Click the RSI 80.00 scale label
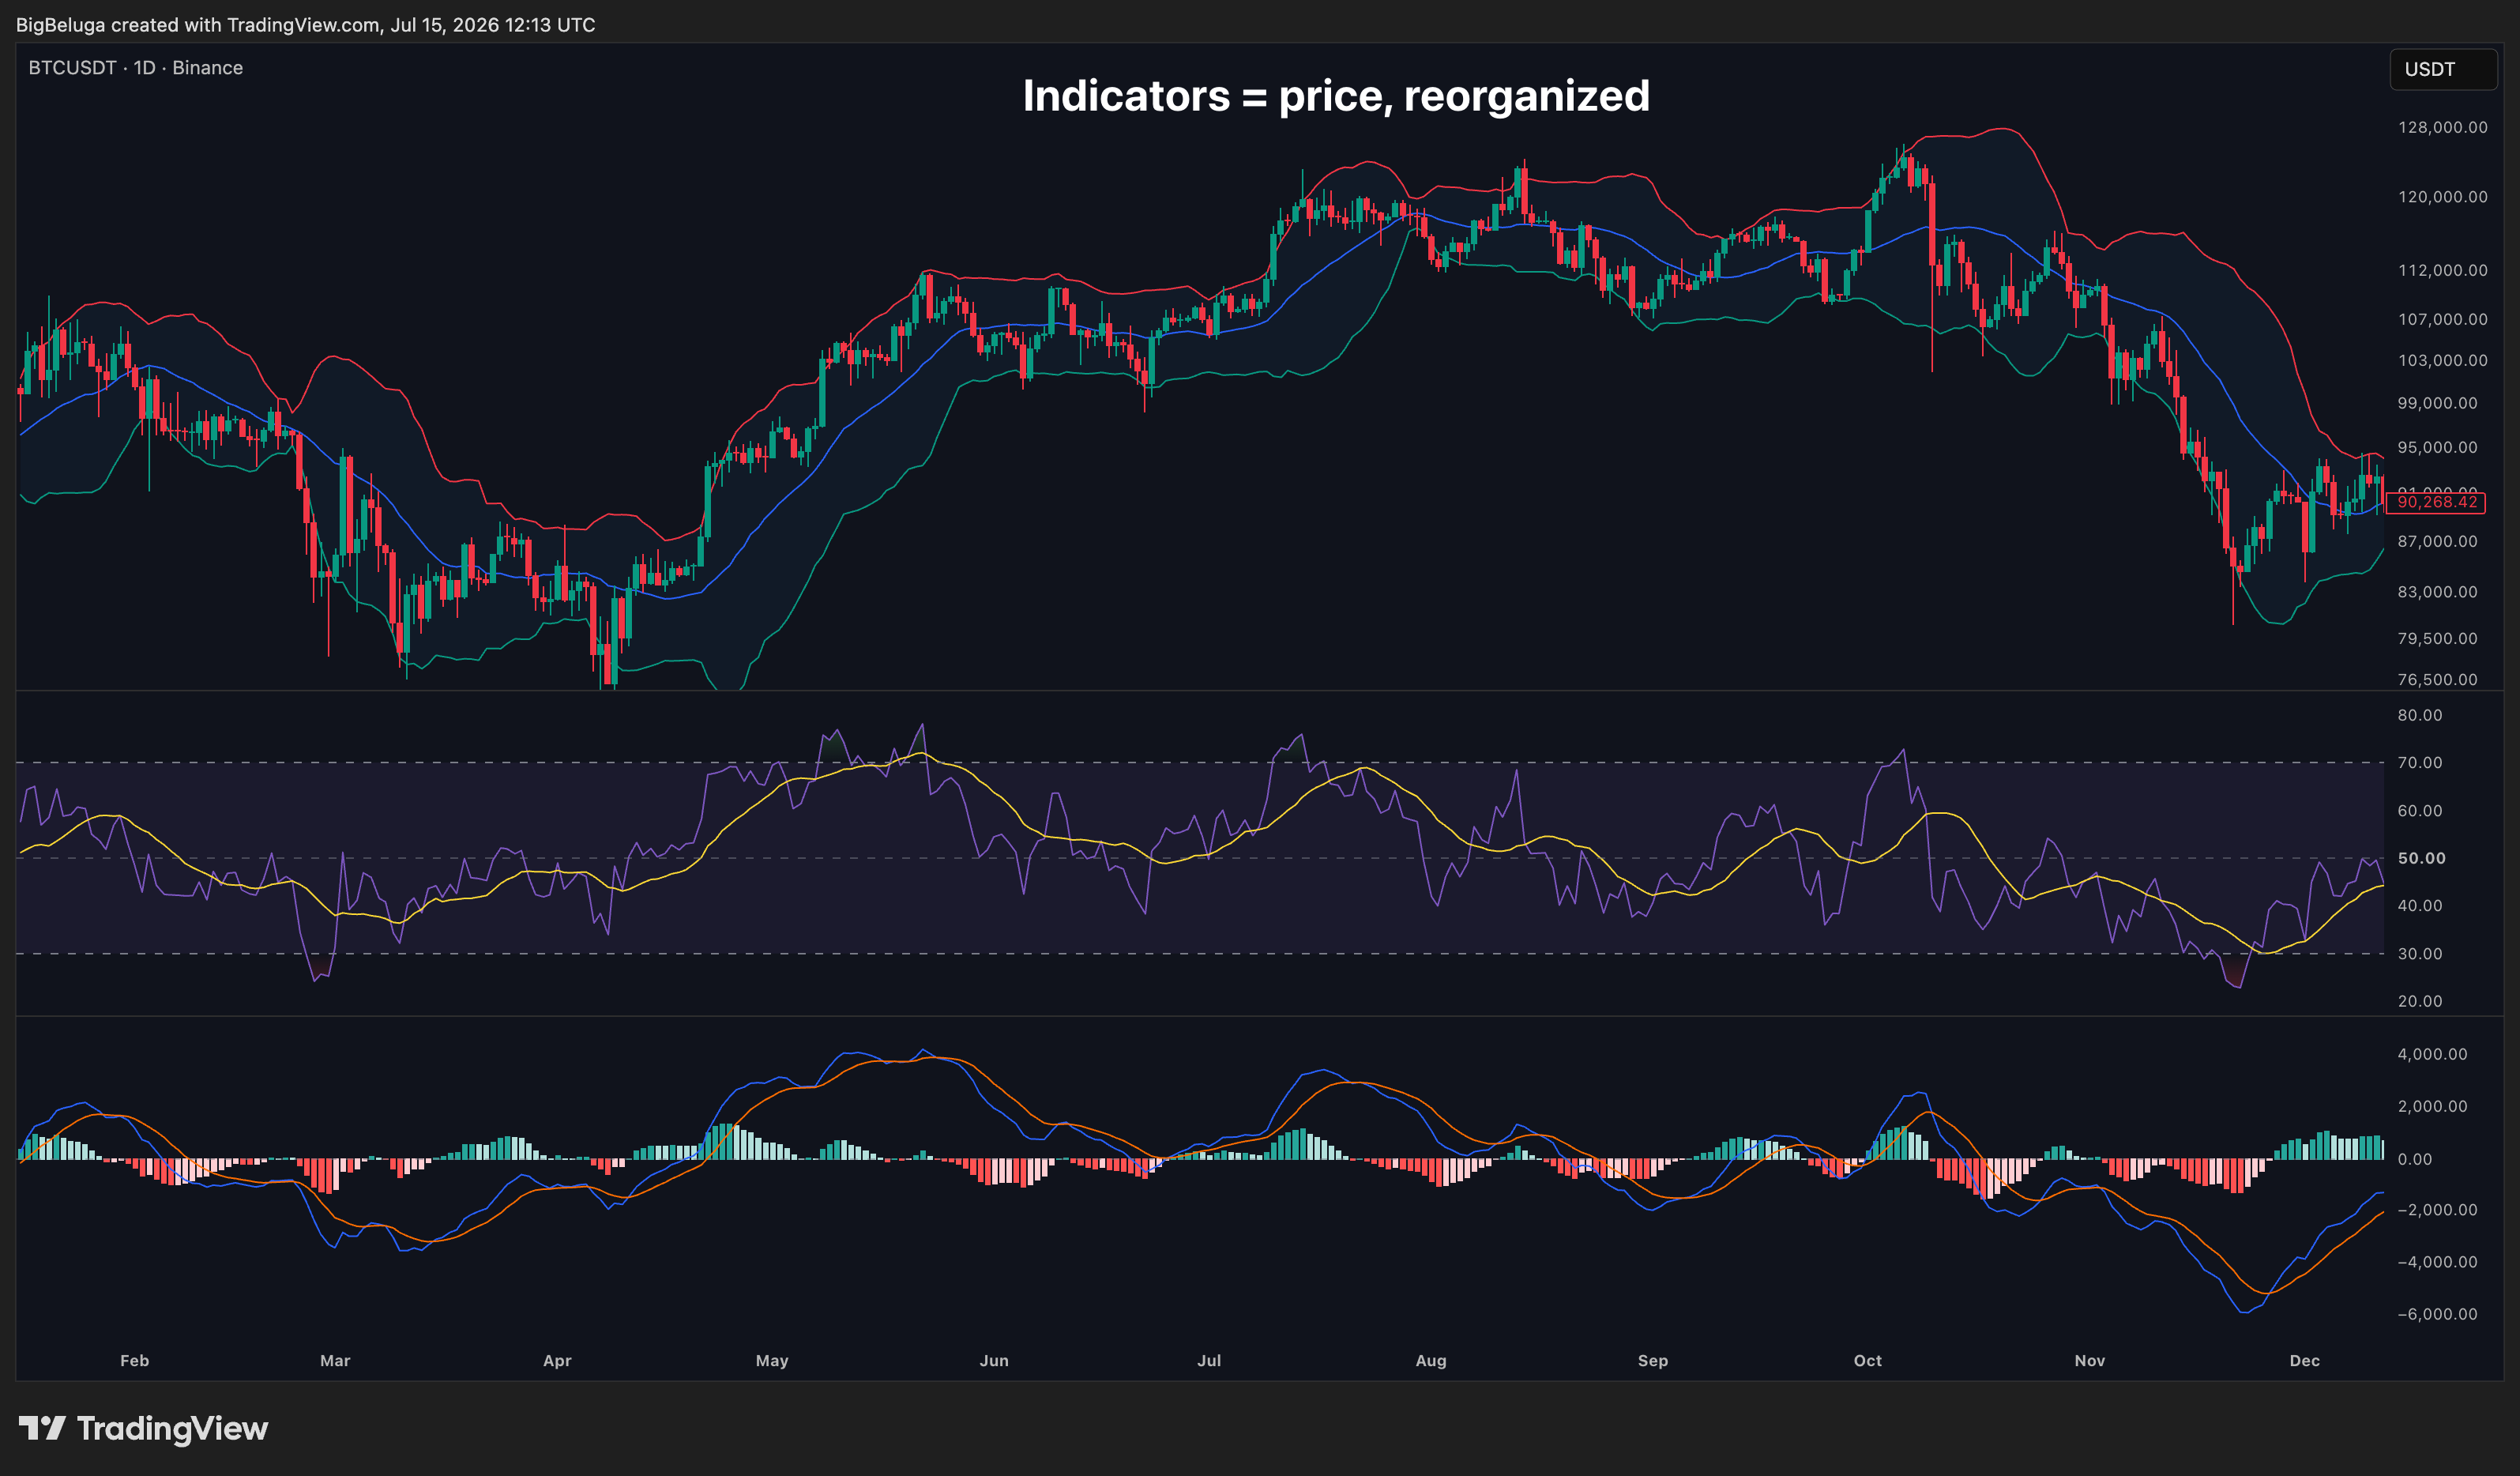This screenshot has width=2520, height=1476. (x=2420, y=716)
